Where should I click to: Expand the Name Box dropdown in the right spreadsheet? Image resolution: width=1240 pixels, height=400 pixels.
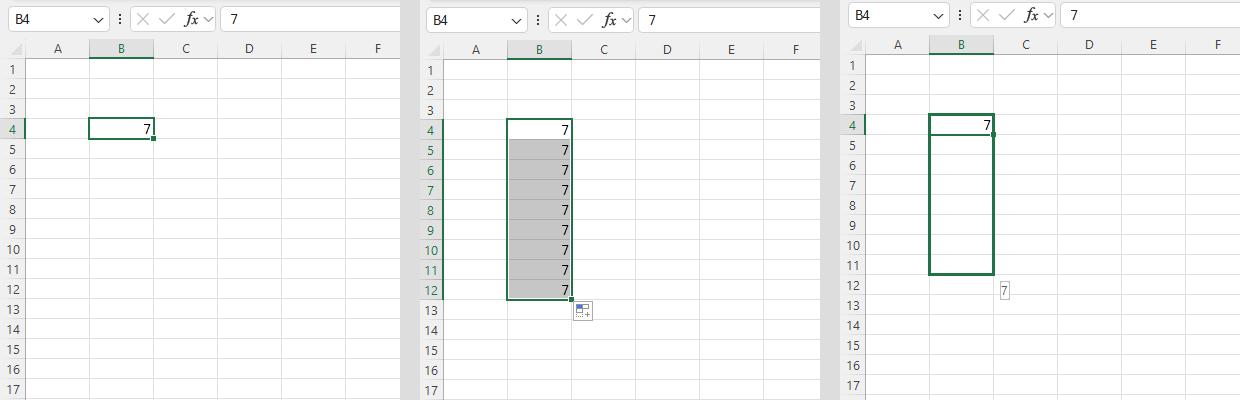pyautogui.click(x=937, y=15)
